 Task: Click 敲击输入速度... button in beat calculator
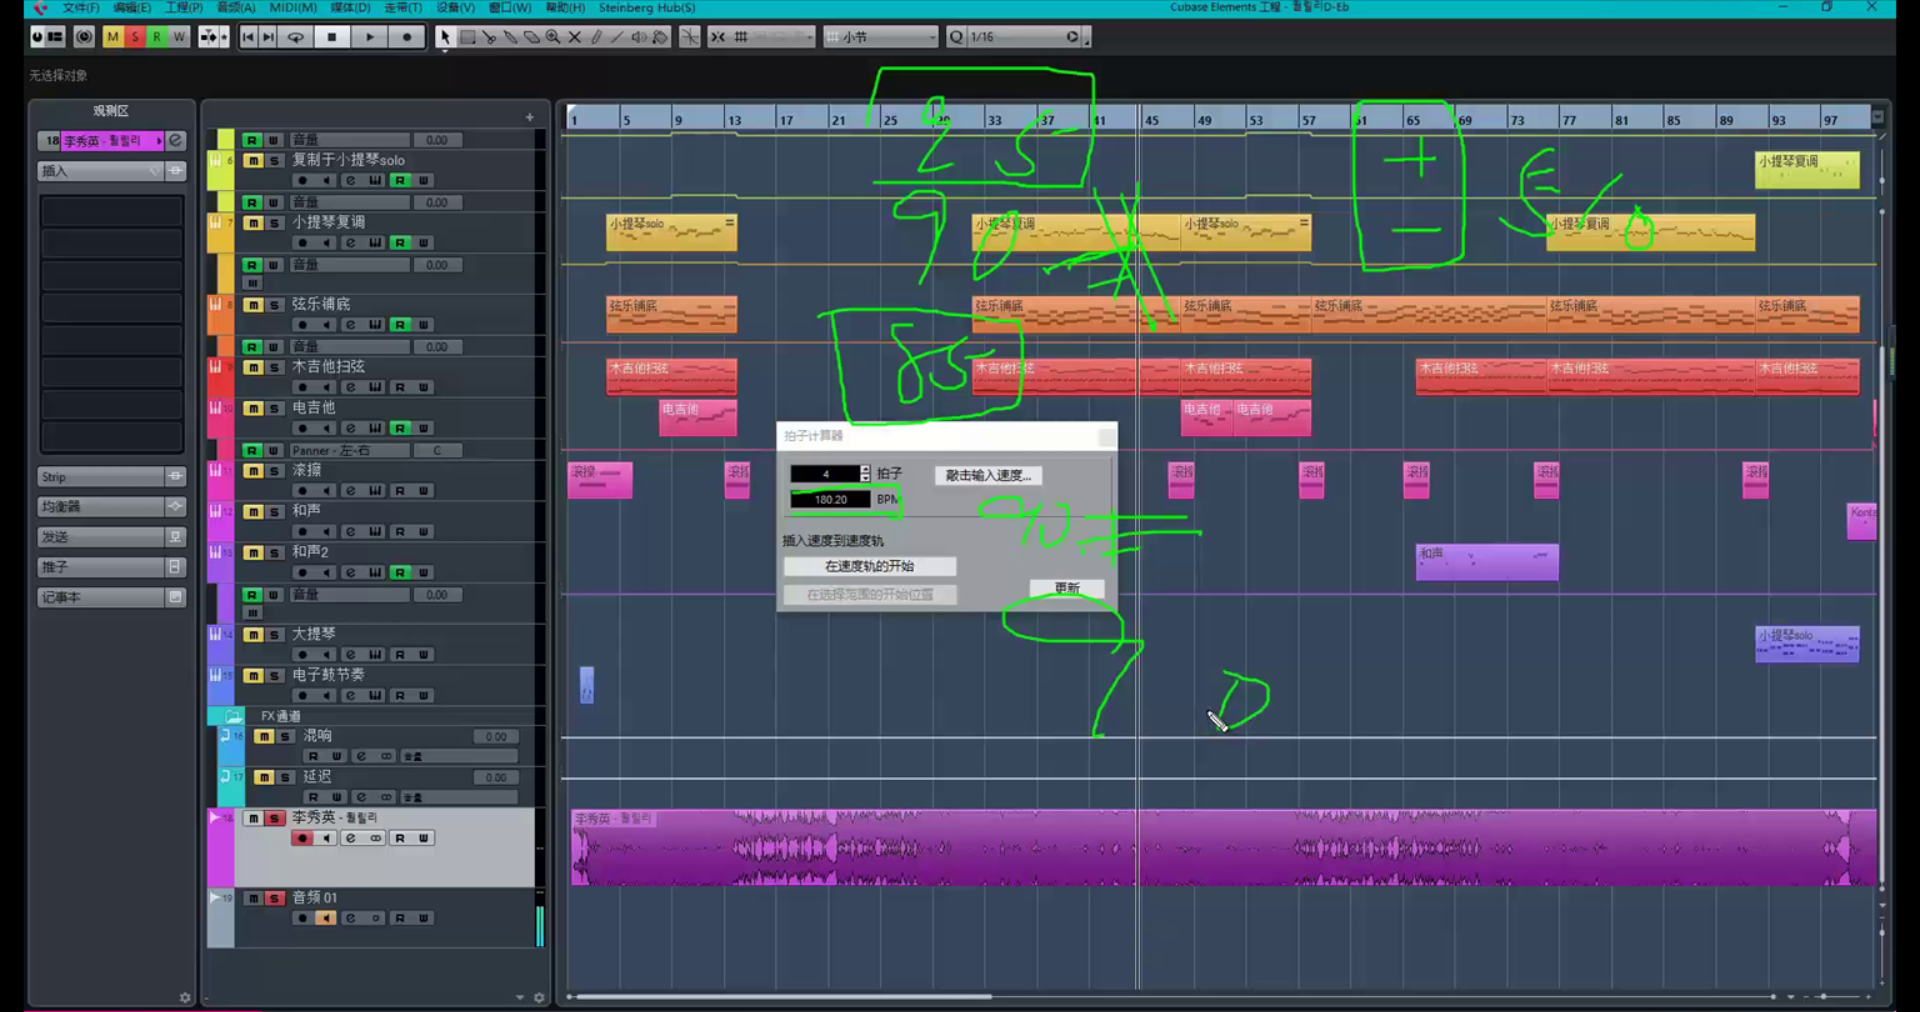tap(989, 475)
